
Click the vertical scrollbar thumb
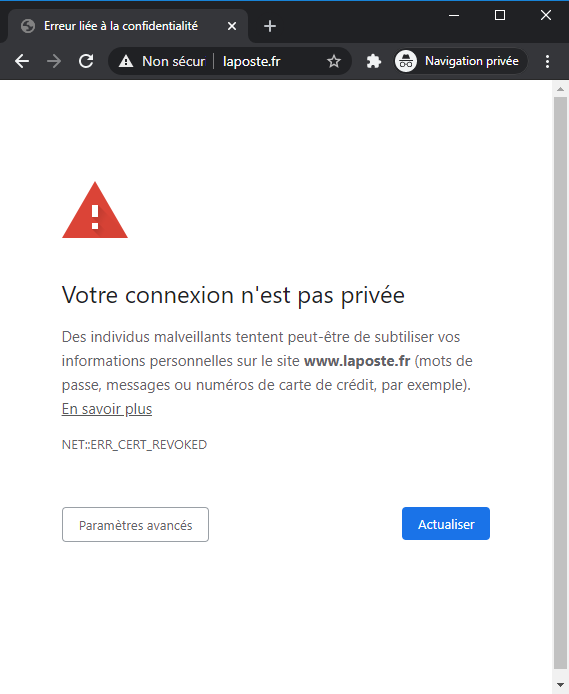tap(561, 383)
